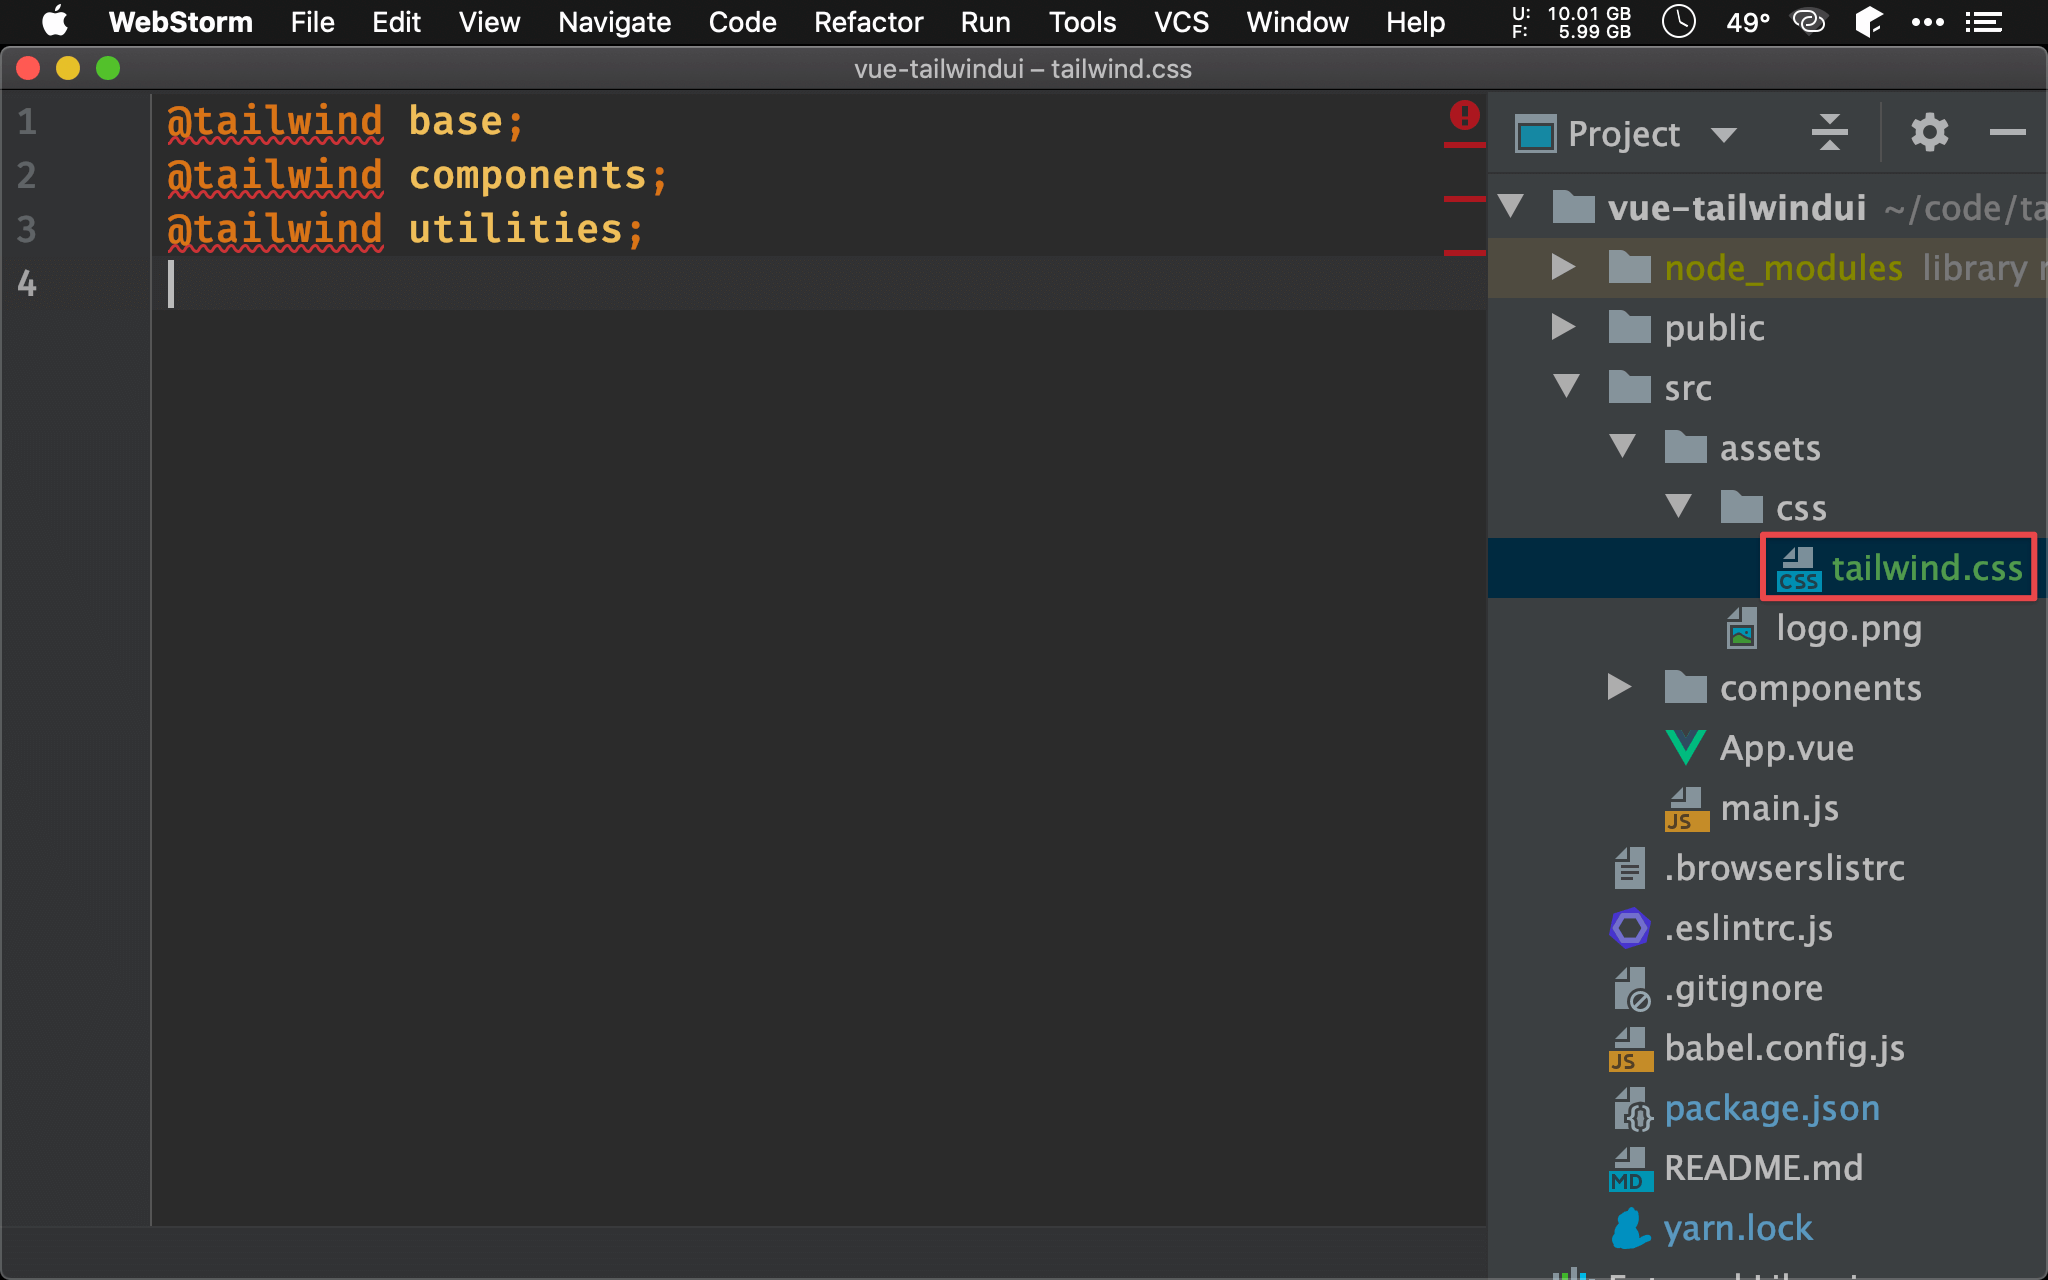Viewport: 2048px width, 1280px height.
Task: Click the Project tool window icon
Action: [1535, 134]
